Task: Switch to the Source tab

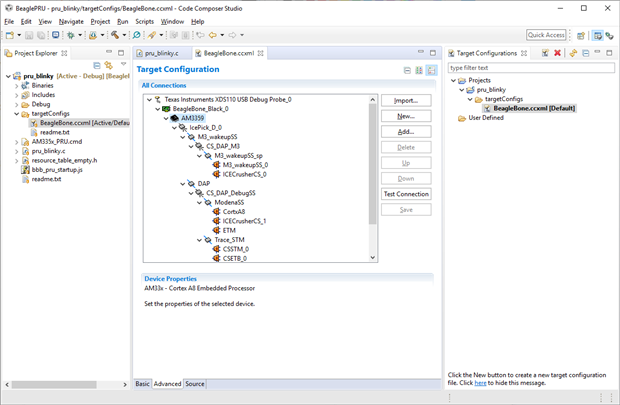Action: pos(195,384)
